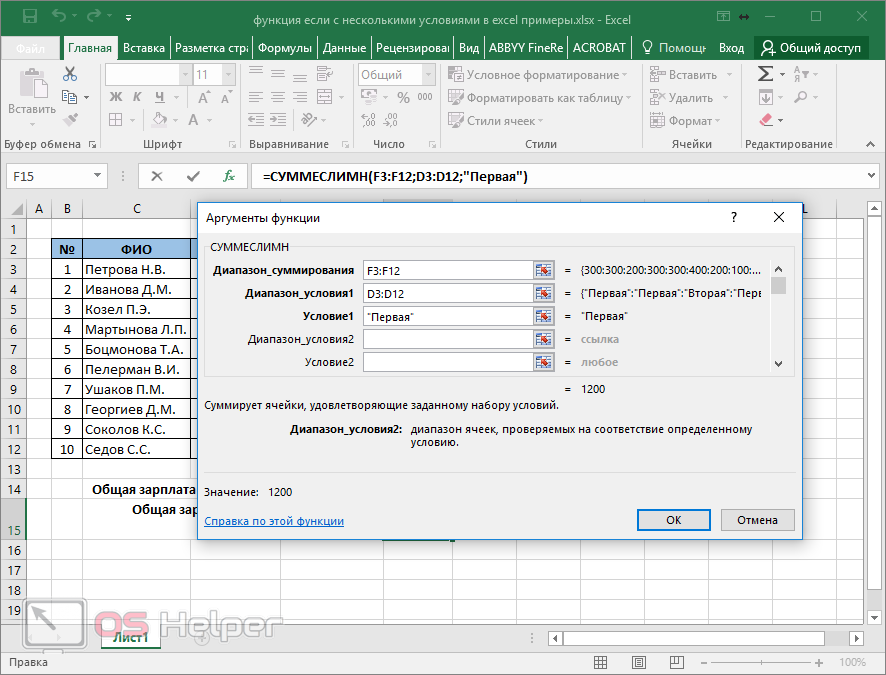Expand the formula bar with the chevron

coord(871,176)
